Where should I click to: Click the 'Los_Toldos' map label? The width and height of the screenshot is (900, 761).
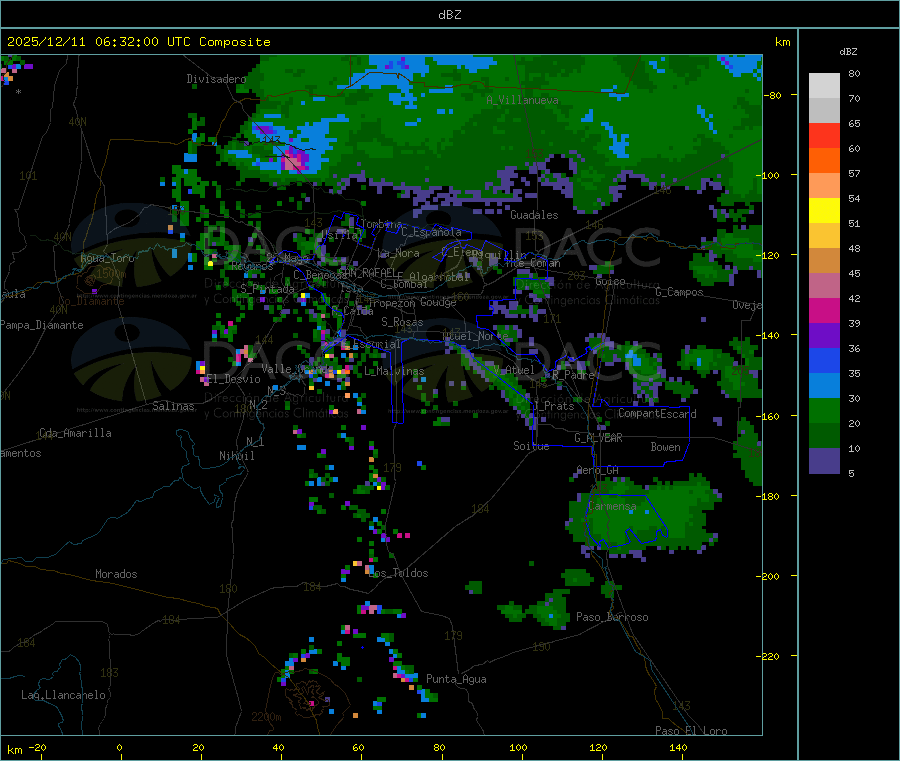click(x=398, y=573)
